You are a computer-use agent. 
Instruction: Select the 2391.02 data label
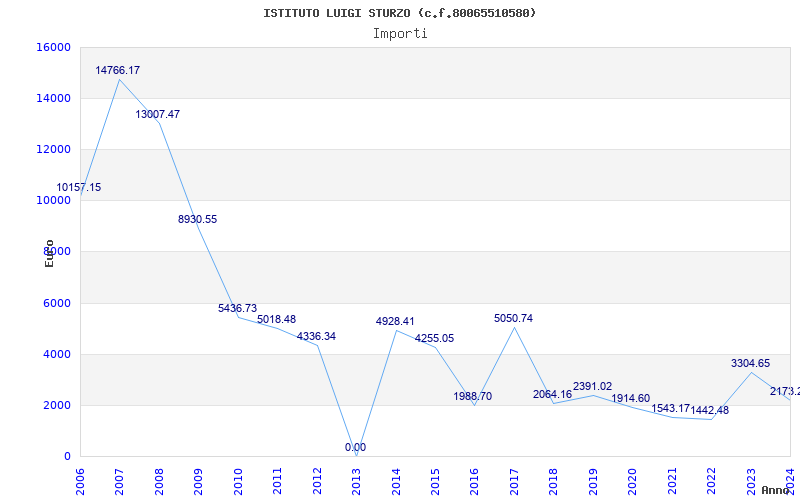(x=592, y=386)
